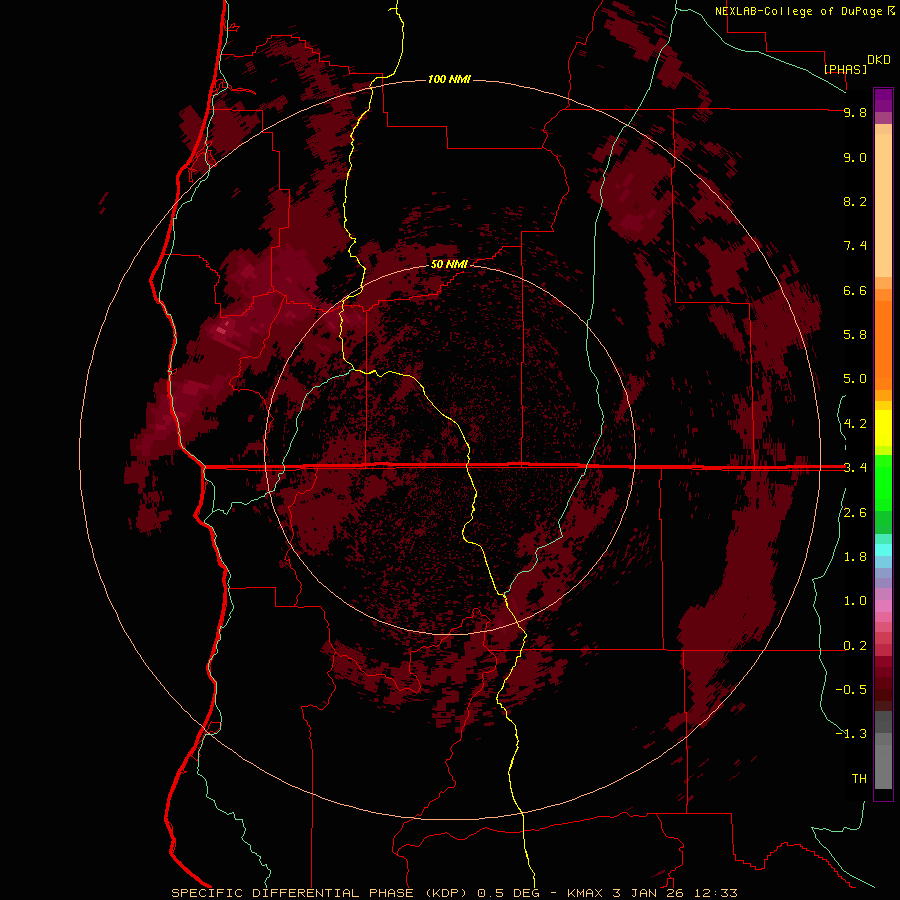The image size is (900, 900).
Task: Click the 5.0 value on the scale
Action: point(855,379)
